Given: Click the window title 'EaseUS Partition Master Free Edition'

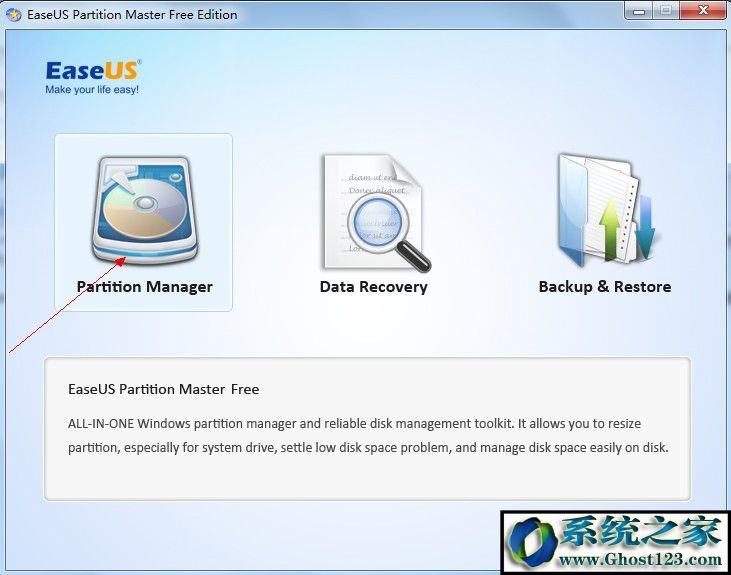Looking at the screenshot, I should click(132, 14).
